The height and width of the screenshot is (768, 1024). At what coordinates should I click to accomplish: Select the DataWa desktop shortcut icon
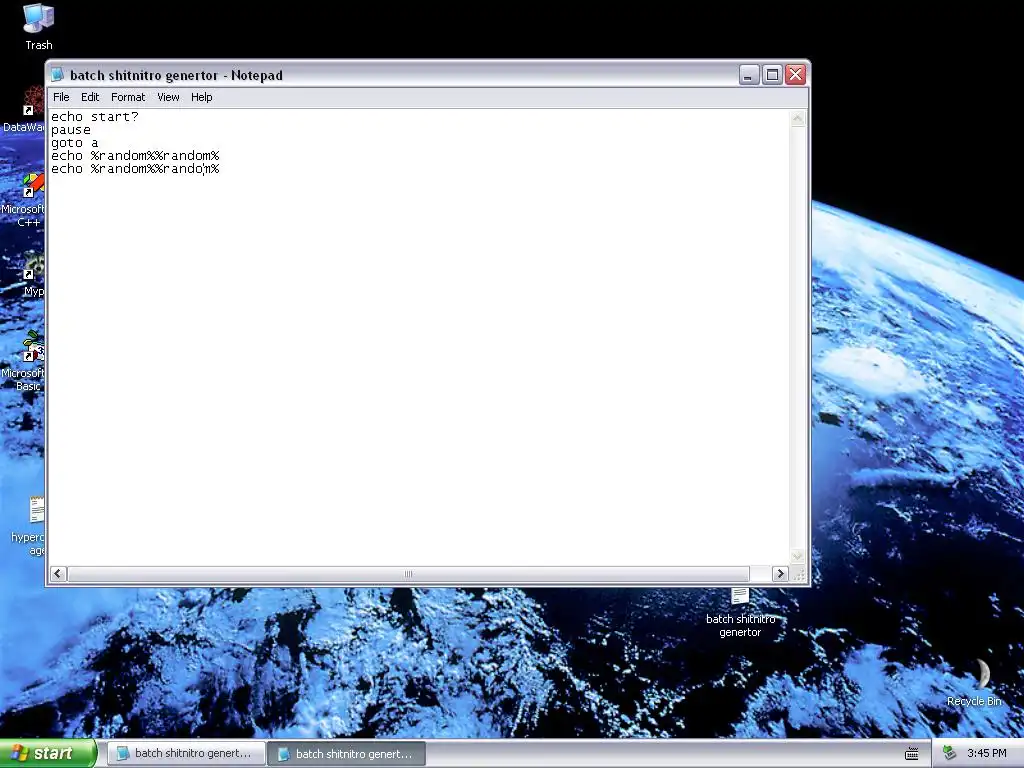[x=24, y=110]
